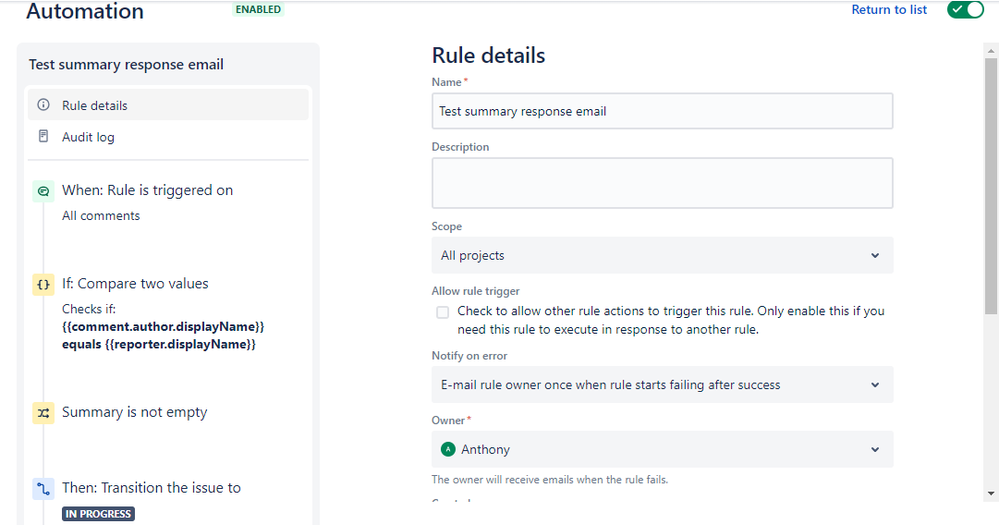The height and width of the screenshot is (525, 999).
Task: Select Rule details in the sidebar
Action: 95,105
